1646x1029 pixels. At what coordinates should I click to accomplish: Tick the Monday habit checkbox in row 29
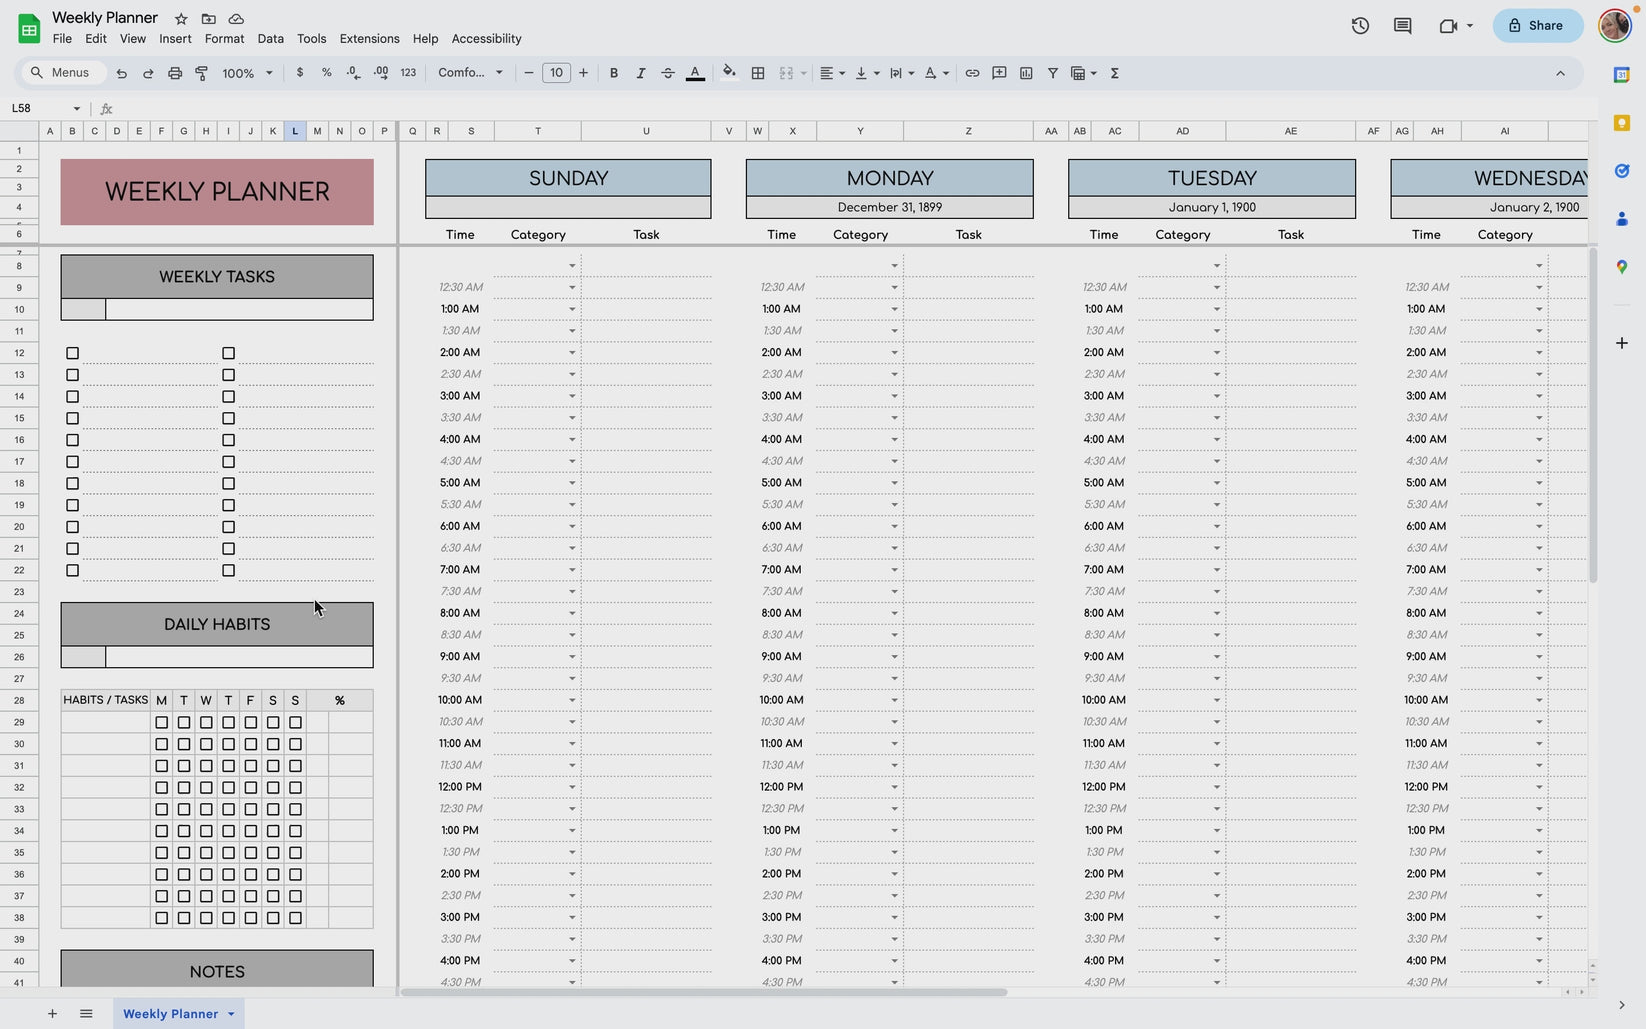click(161, 722)
